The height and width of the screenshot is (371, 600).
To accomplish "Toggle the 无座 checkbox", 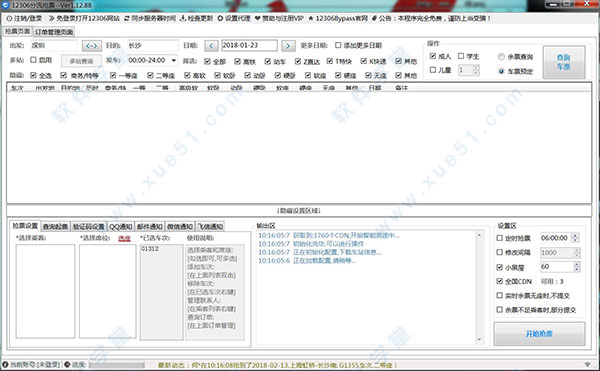I will 368,75.
